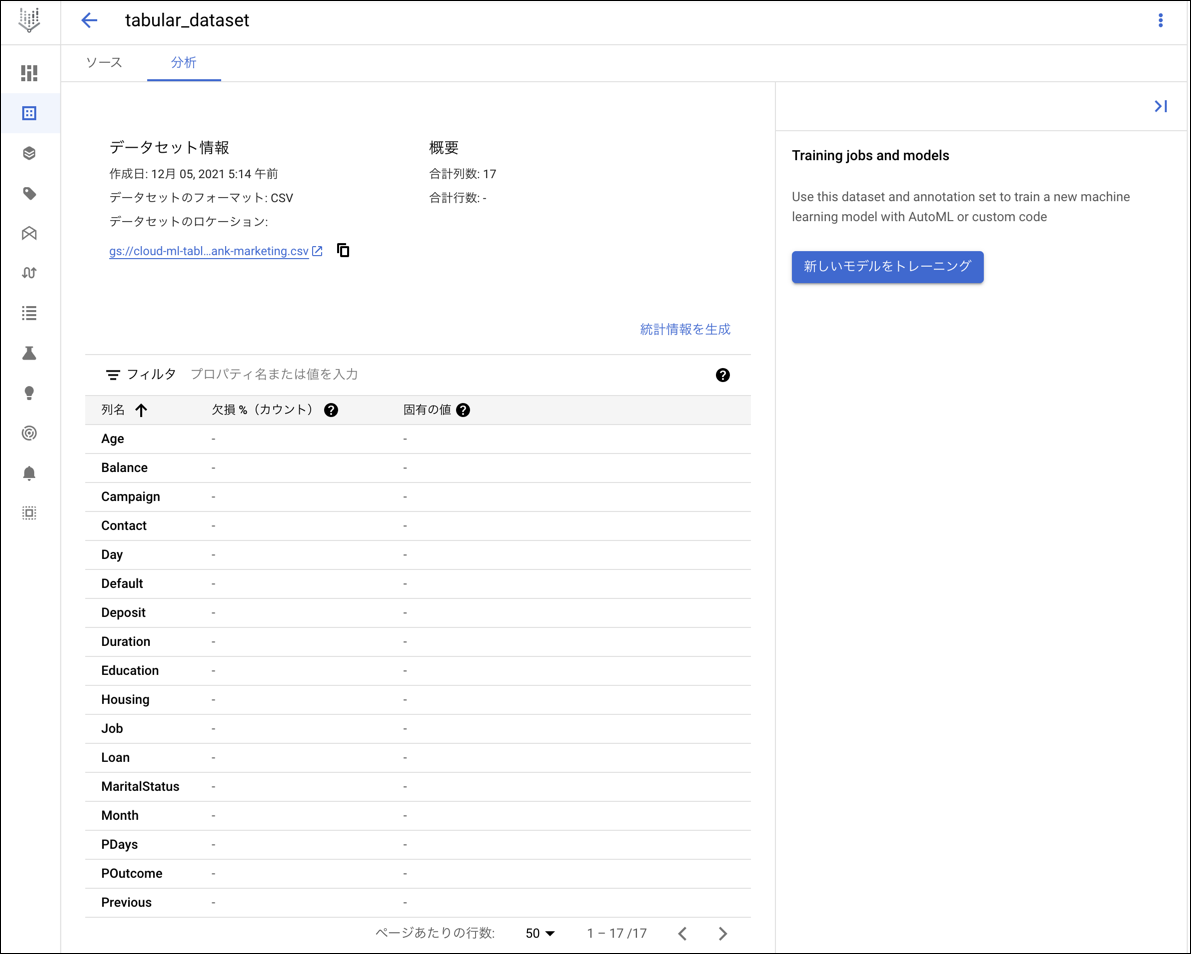
Task: Open the Endpoints target sidebar icon
Action: (29, 433)
